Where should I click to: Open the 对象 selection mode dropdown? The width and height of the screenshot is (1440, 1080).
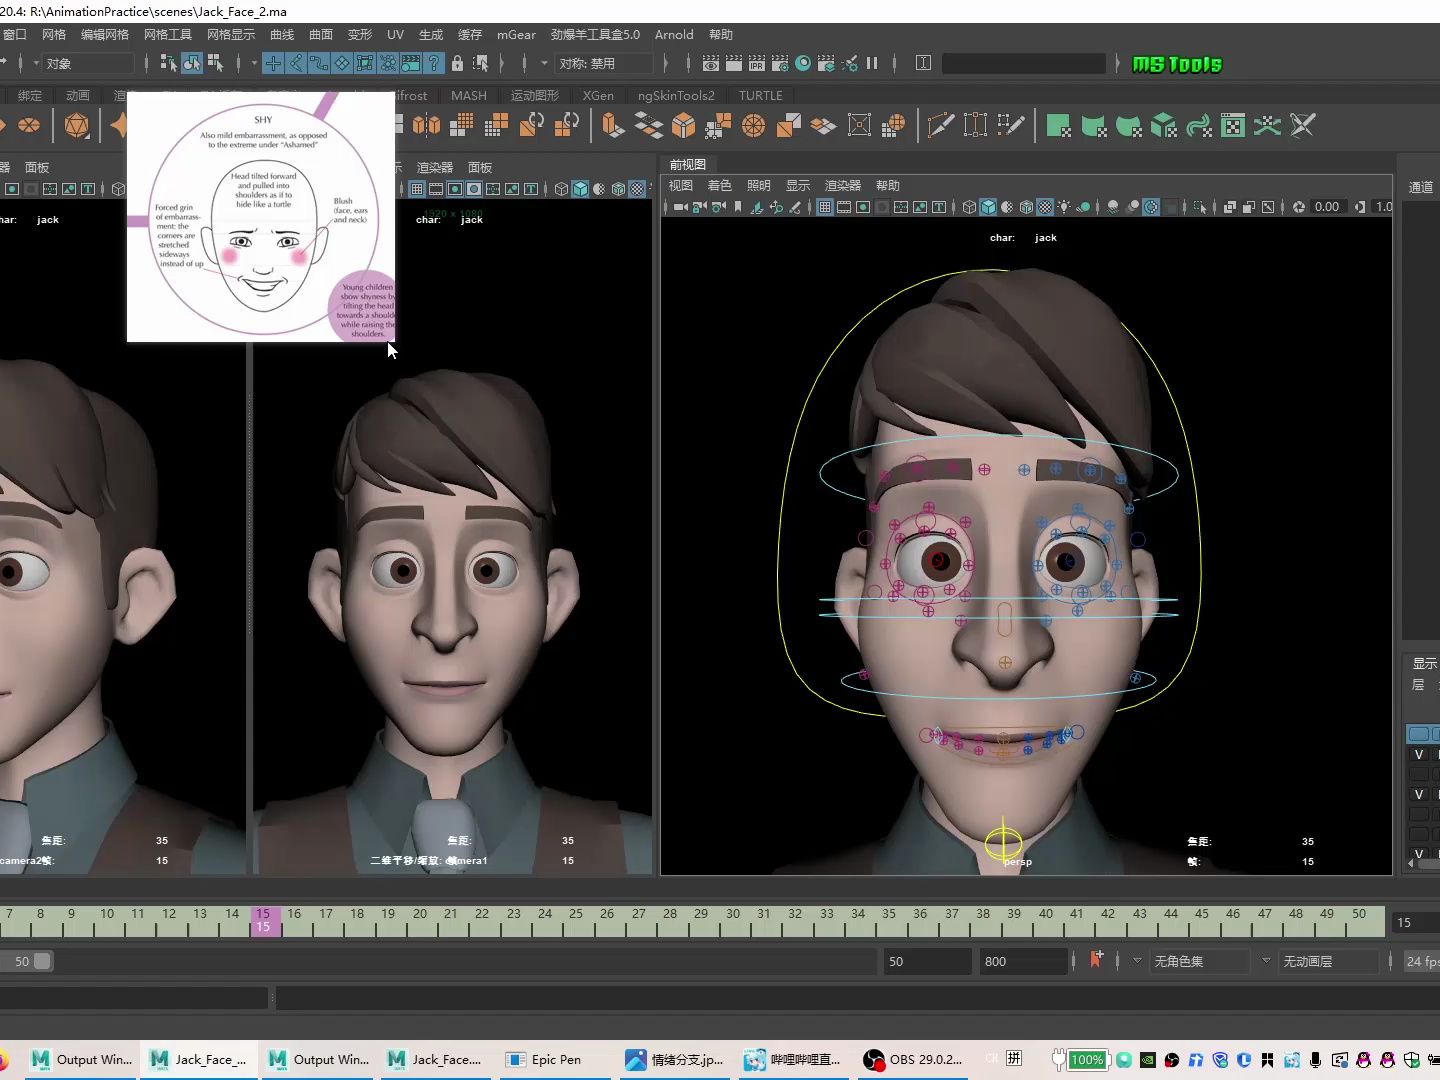click(85, 63)
